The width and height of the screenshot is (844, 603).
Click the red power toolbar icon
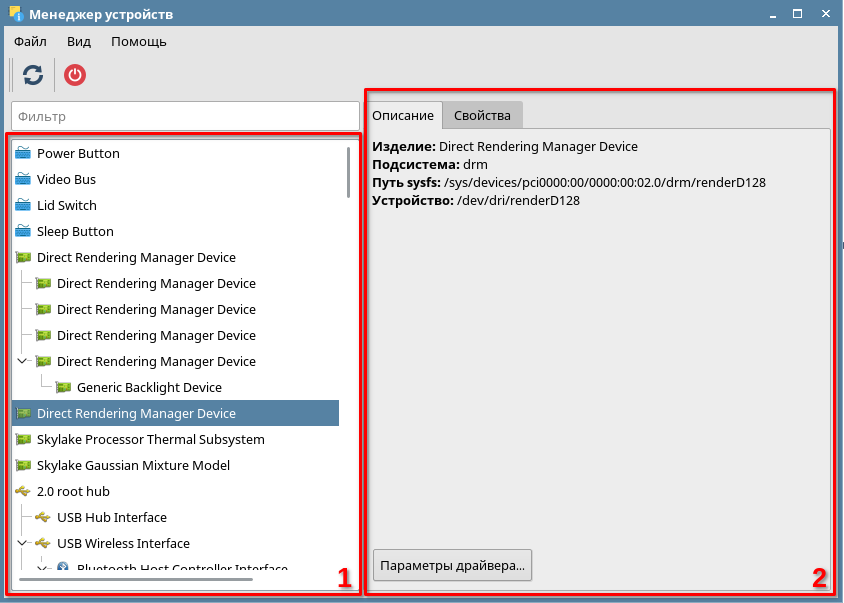click(x=75, y=75)
